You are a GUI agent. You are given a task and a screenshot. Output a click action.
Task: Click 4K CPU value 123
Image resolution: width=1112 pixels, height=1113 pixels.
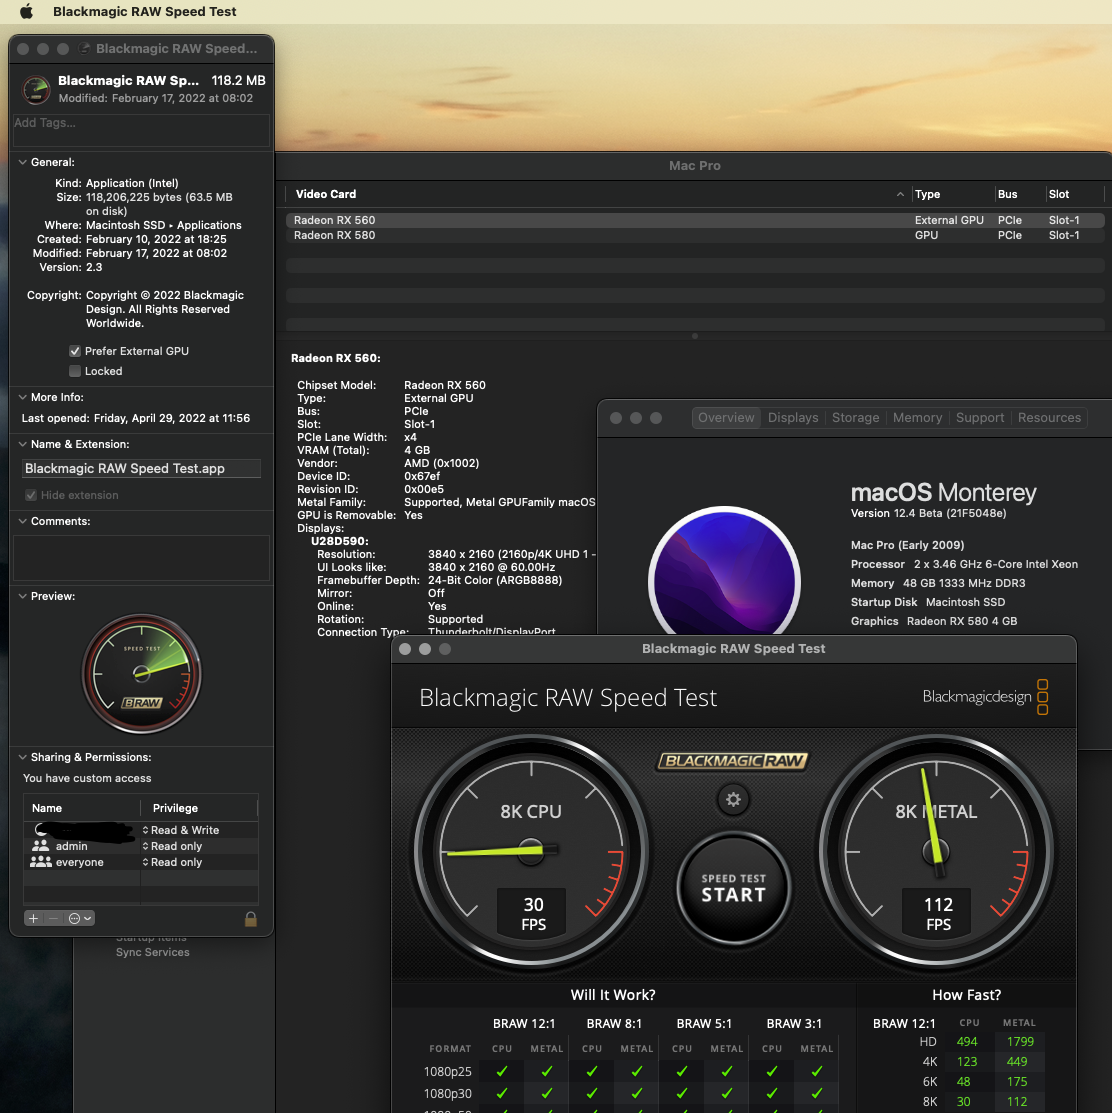click(967, 1061)
